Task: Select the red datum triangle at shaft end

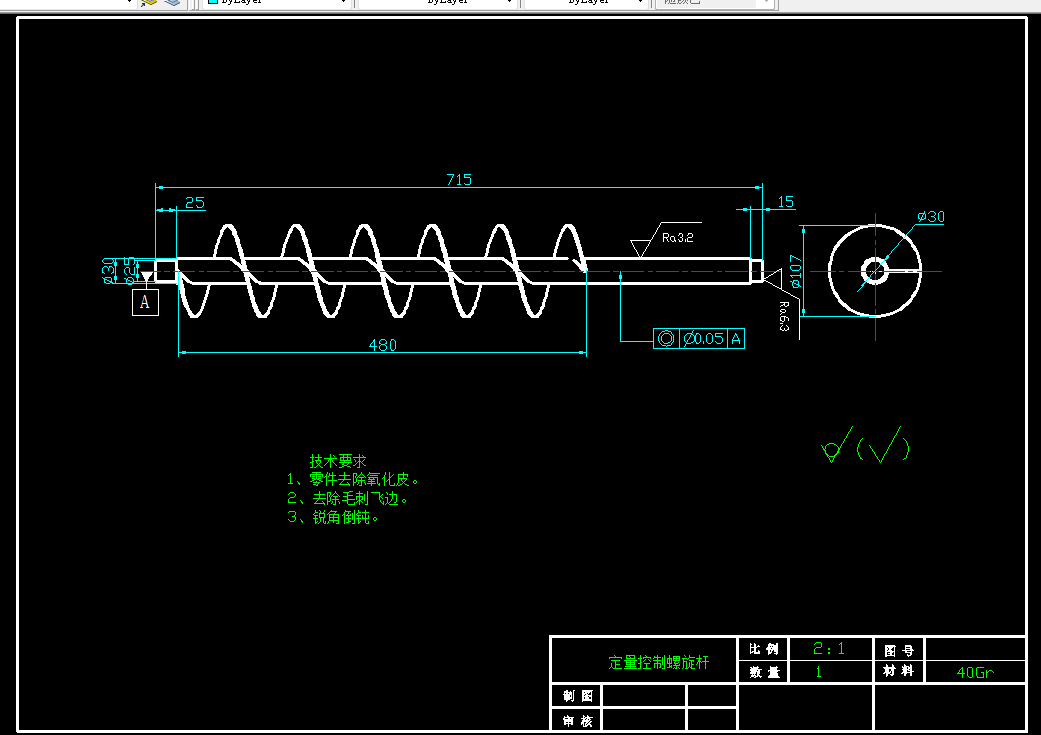Action: 147,276
